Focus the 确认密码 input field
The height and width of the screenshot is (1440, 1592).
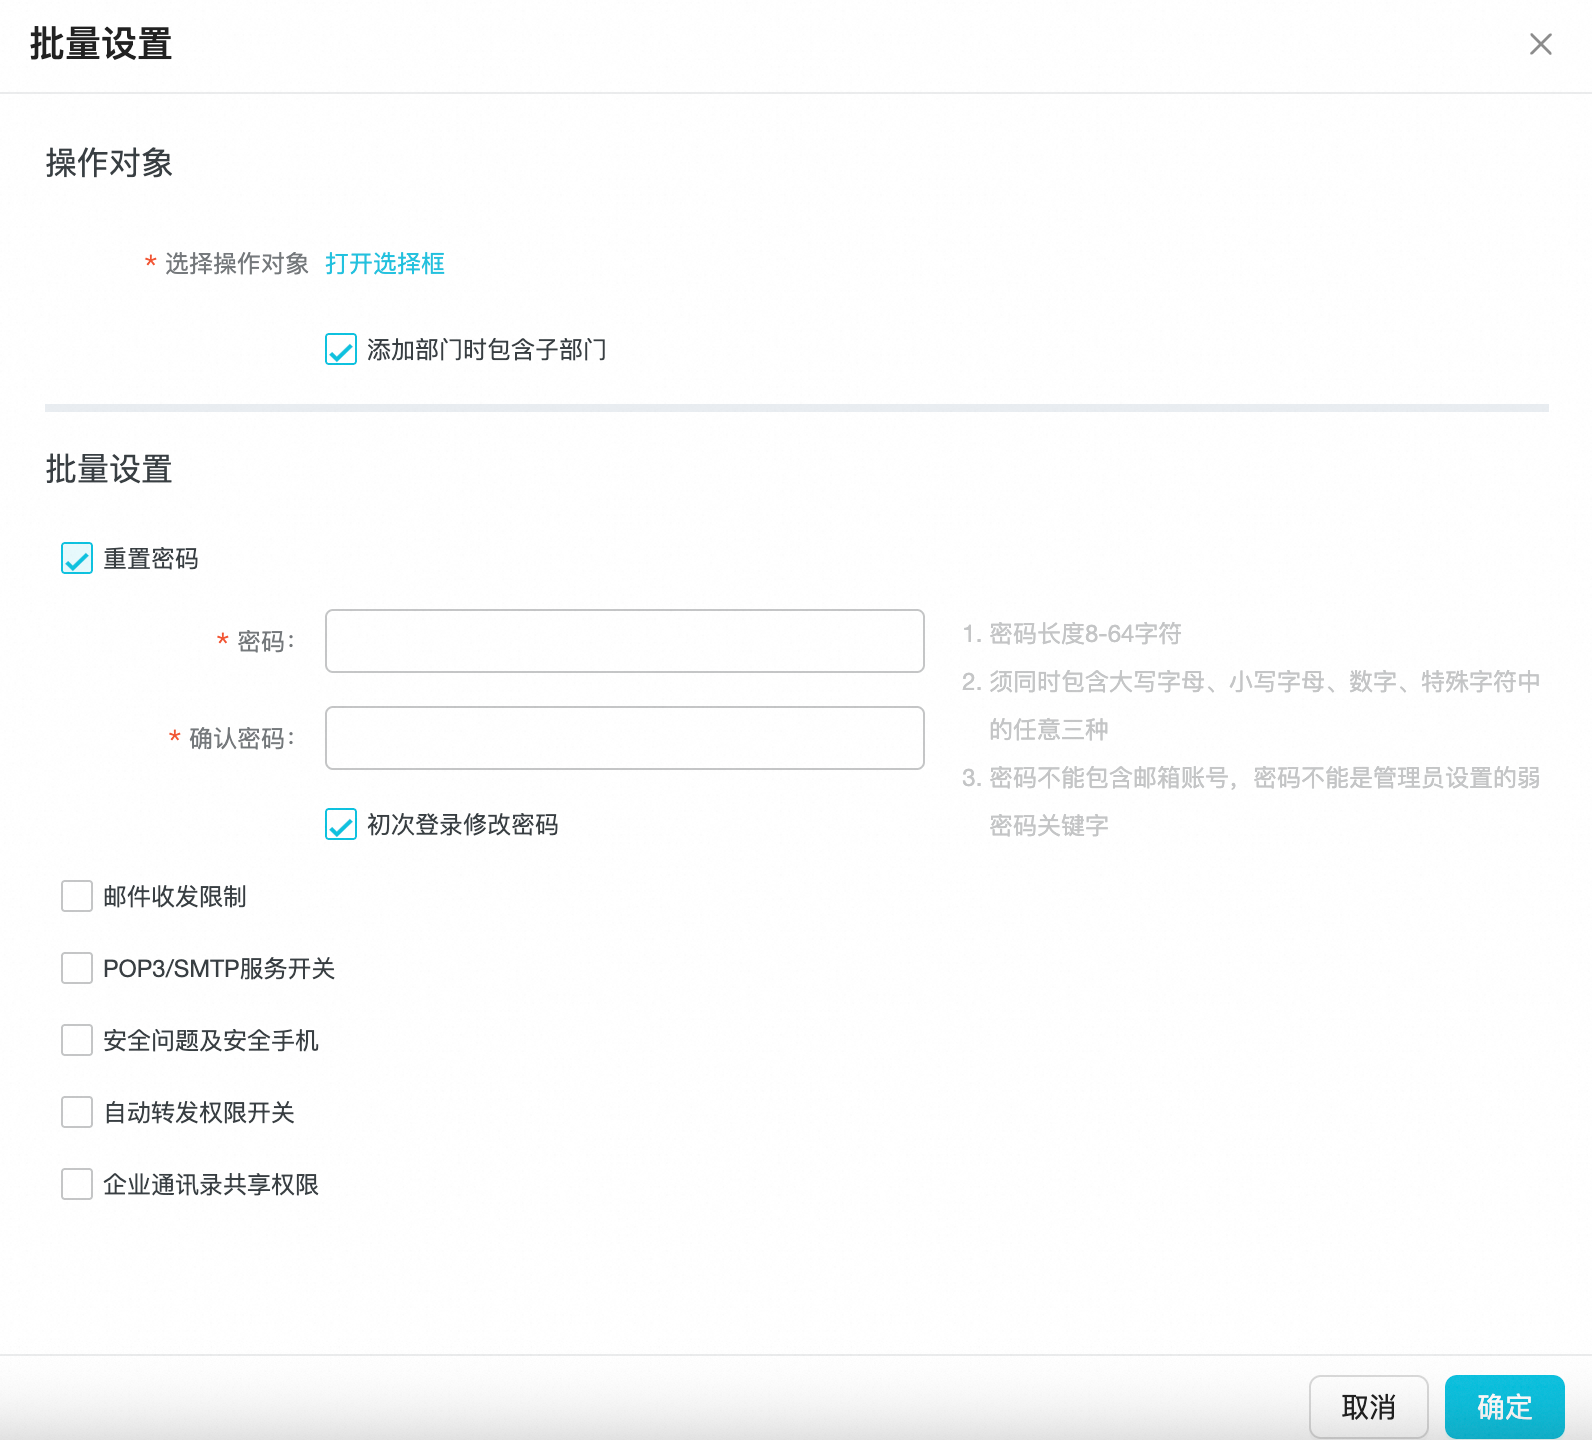(x=625, y=738)
